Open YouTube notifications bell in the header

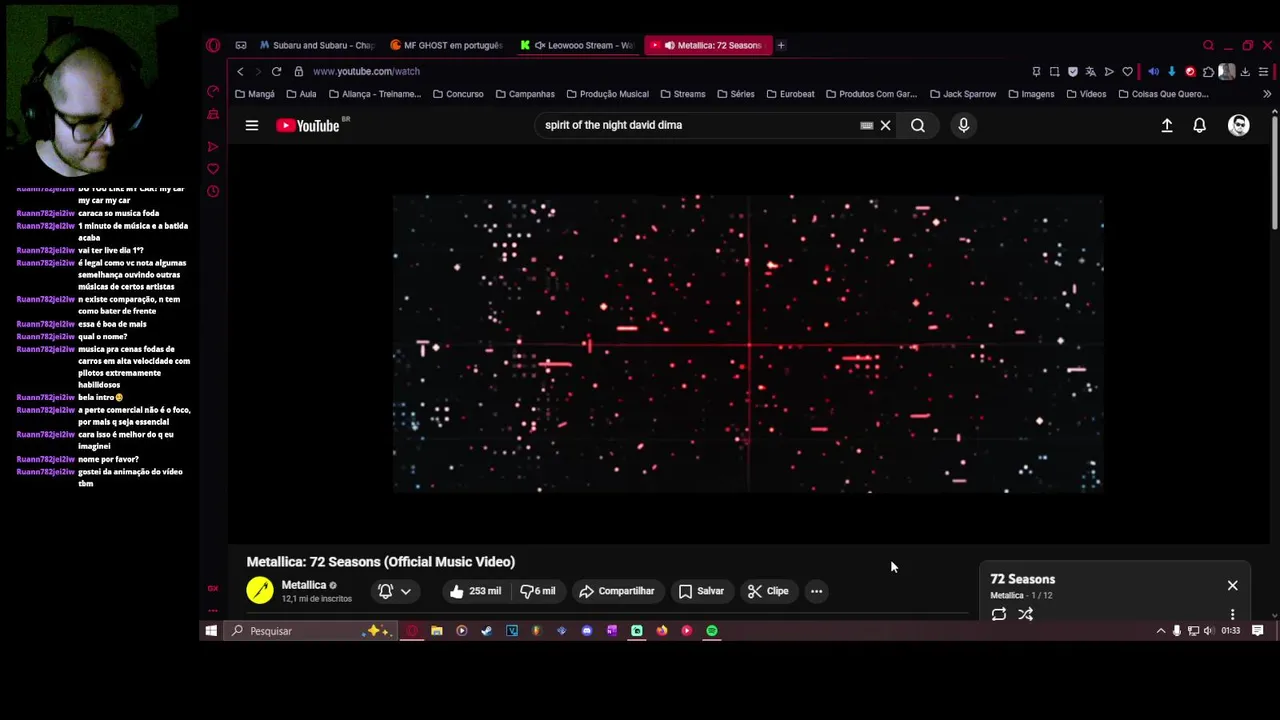(x=1199, y=125)
